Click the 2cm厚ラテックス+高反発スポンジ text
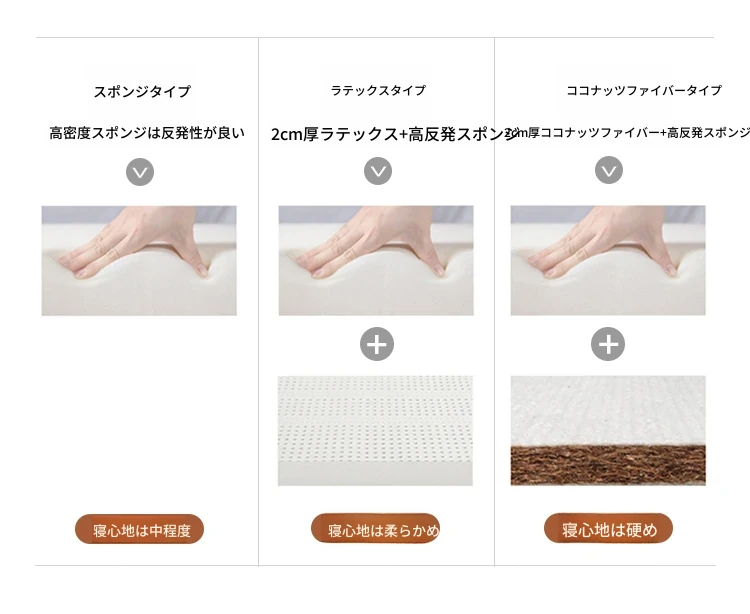 (x=395, y=134)
